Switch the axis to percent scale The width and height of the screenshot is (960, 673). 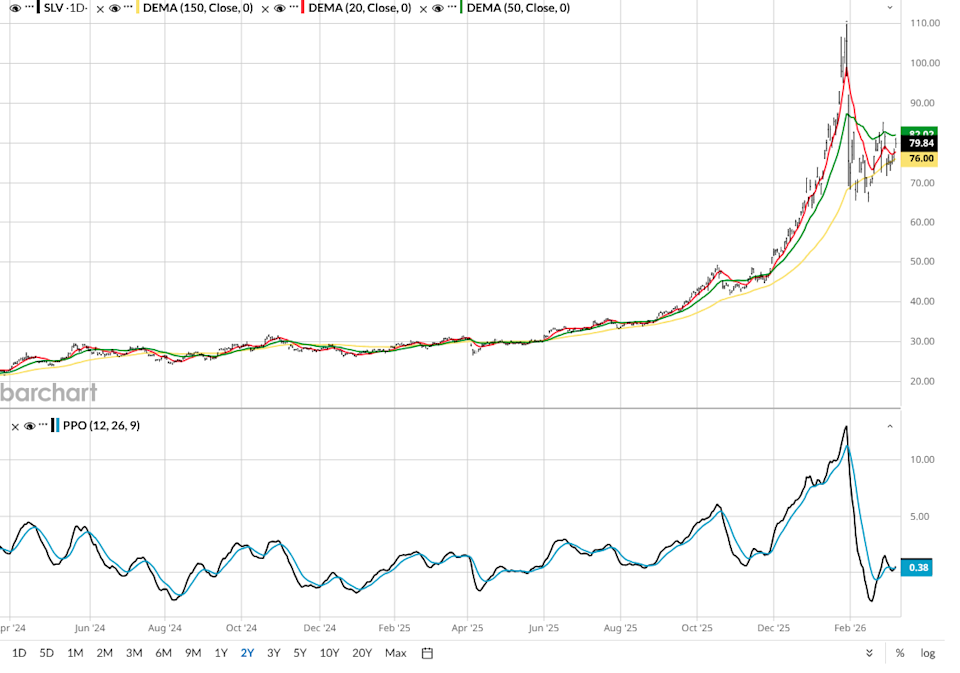[x=900, y=653]
